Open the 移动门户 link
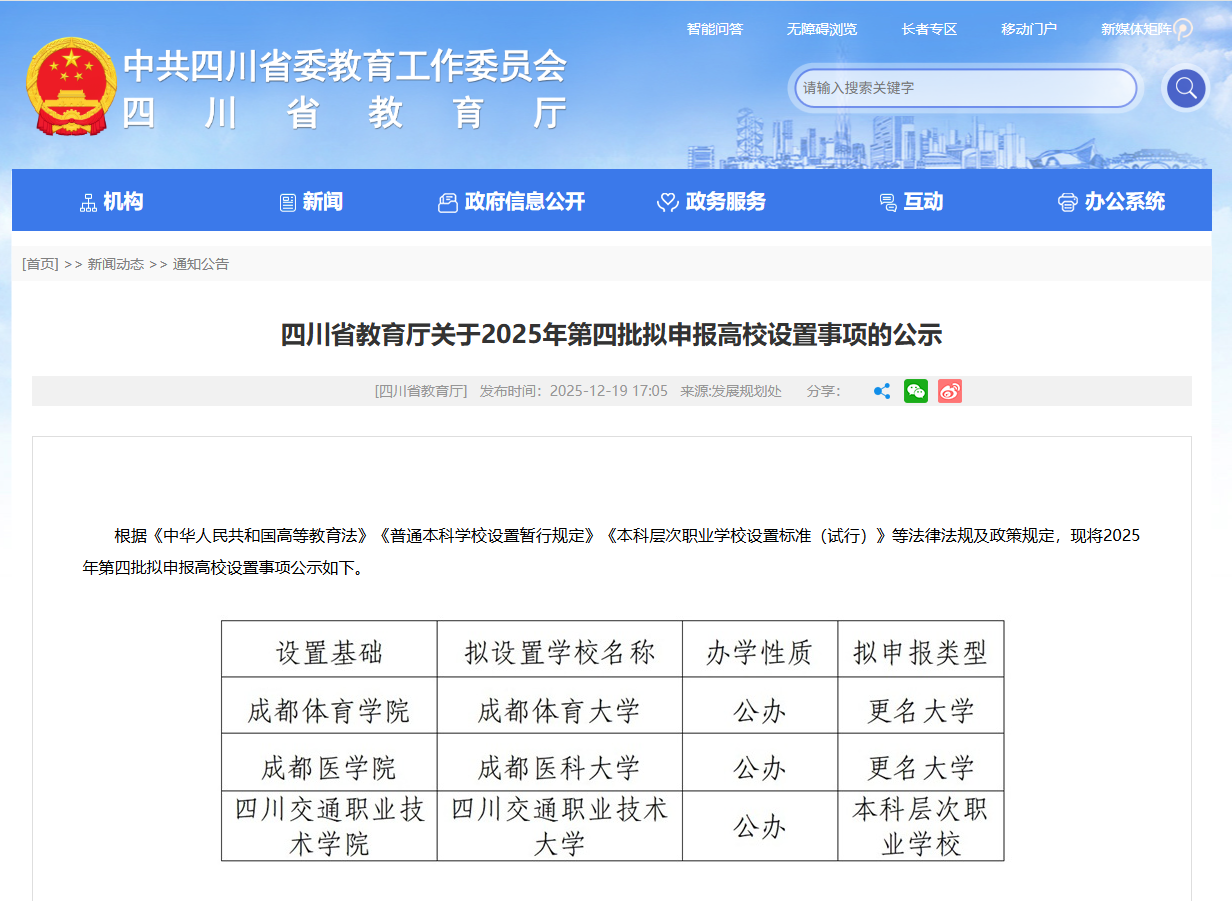 point(1028,29)
